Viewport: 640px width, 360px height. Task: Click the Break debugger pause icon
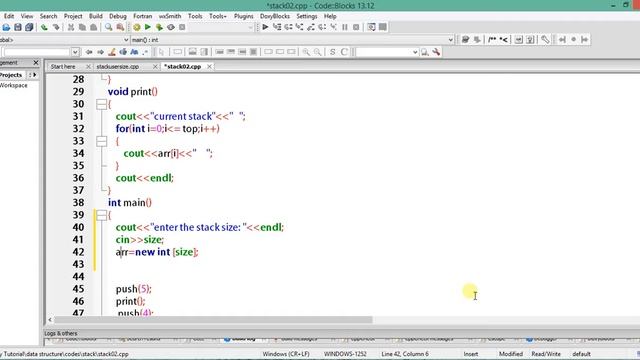click(345, 27)
